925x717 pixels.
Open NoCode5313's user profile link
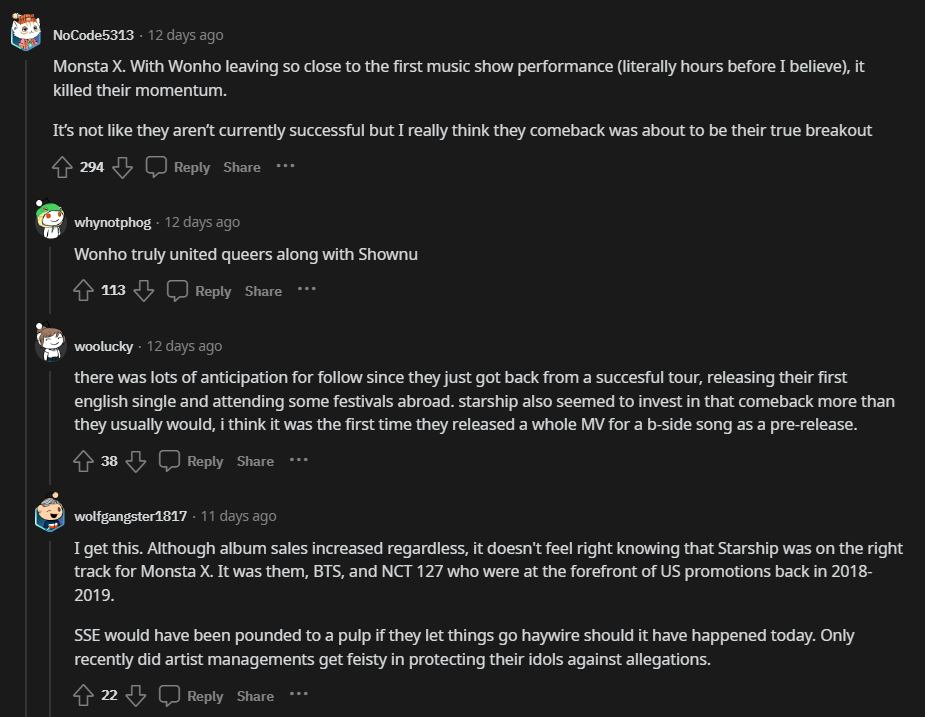(x=93, y=35)
